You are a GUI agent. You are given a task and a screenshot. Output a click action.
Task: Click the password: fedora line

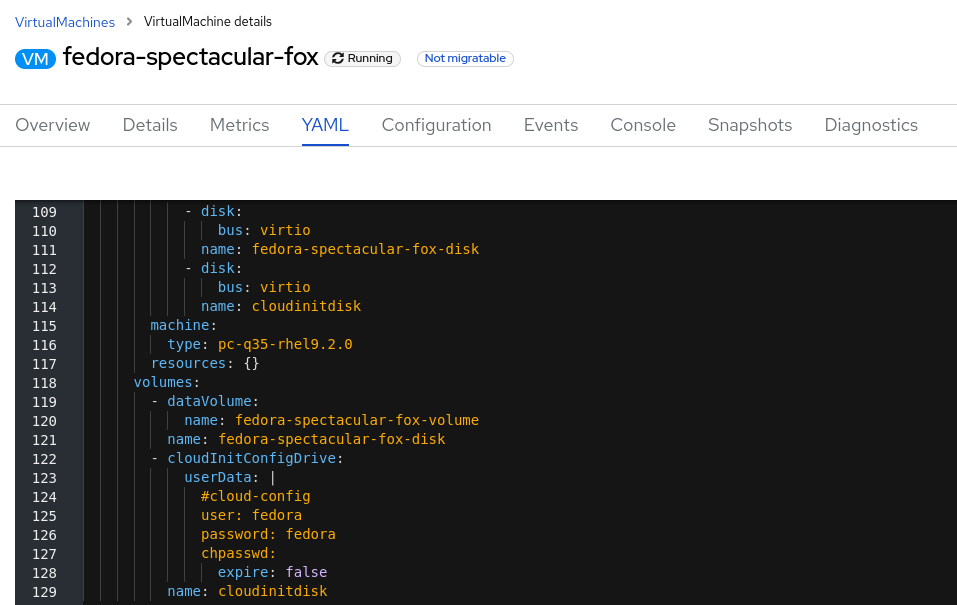point(268,534)
